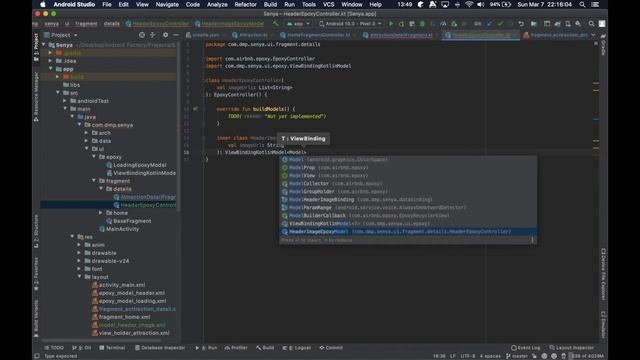Open the VCS menu
Screen dimensions: 640x360
[329, 4]
